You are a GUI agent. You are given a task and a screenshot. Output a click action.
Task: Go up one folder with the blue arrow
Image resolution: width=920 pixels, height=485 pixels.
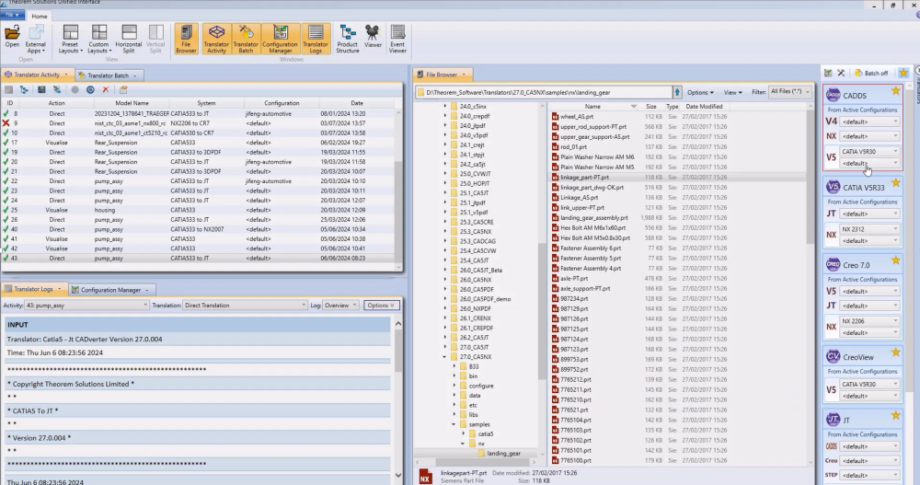pyautogui.click(x=677, y=92)
